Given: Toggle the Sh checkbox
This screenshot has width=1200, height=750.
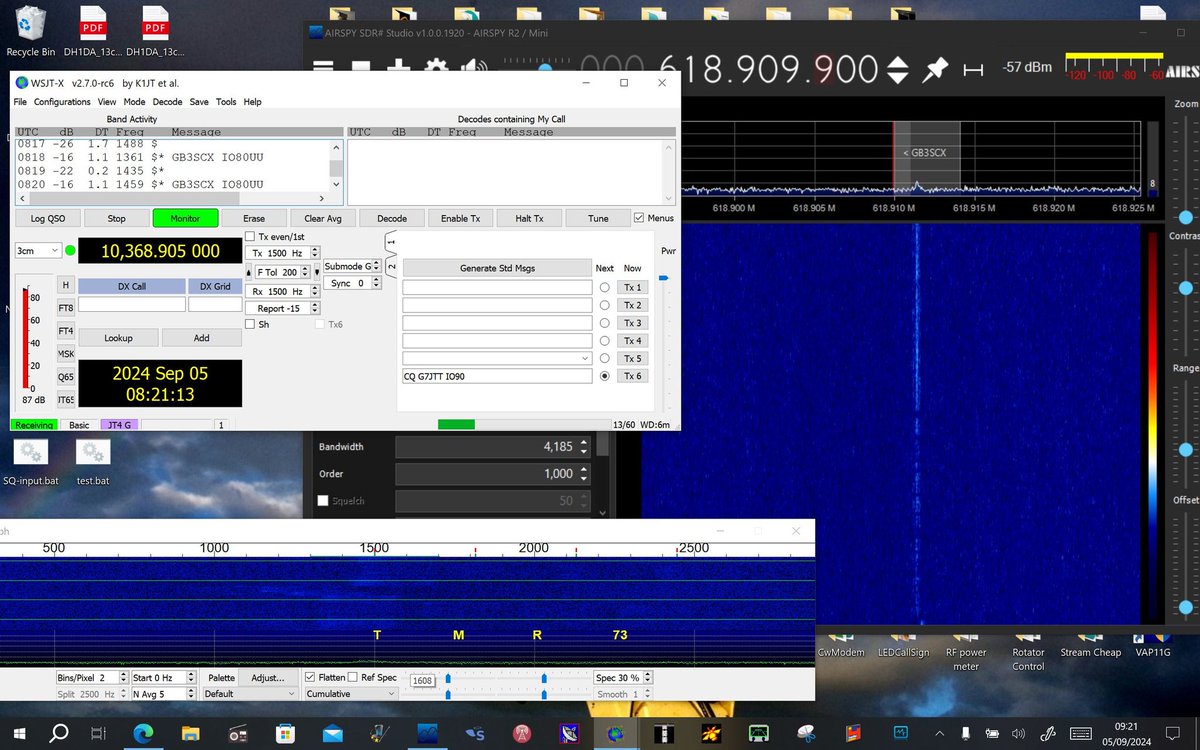Looking at the screenshot, I should (250, 324).
